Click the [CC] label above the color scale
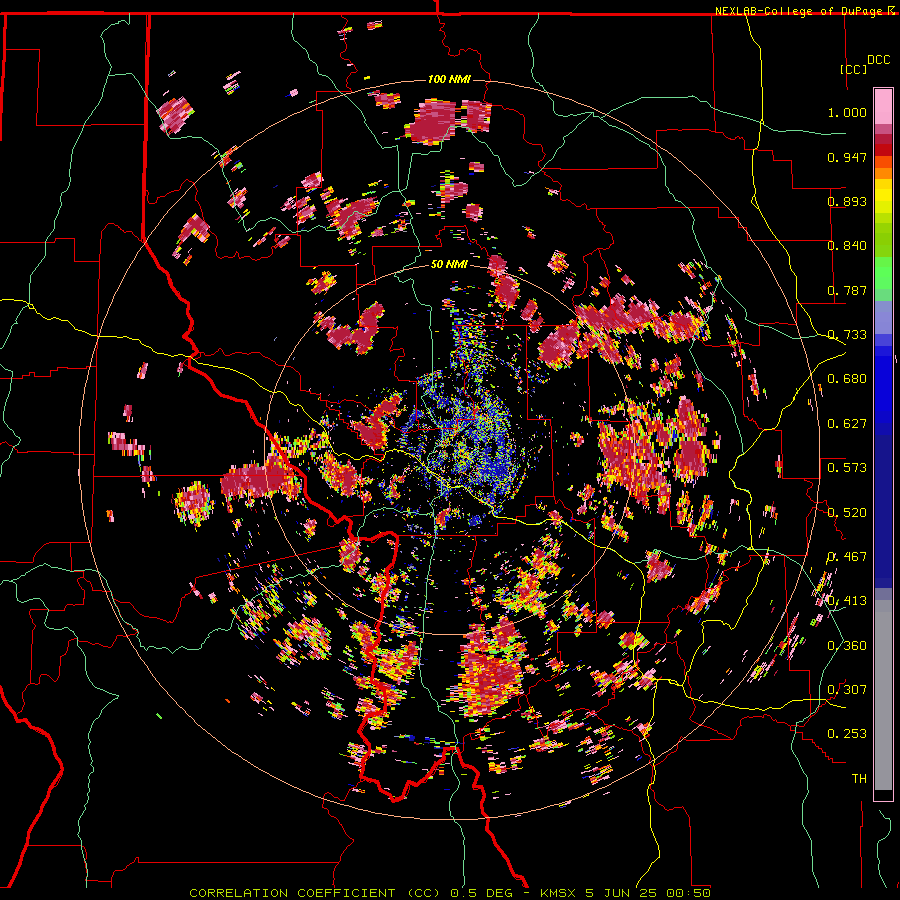The image size is (900, 900). point(853,69)
